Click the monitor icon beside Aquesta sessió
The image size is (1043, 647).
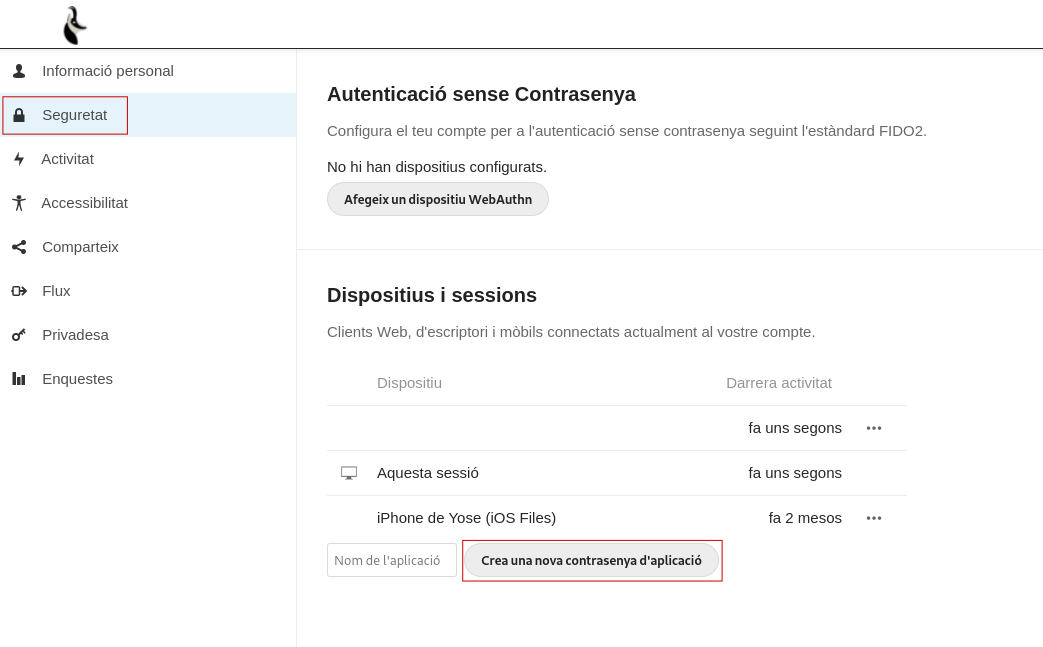(x=349, y=473)
